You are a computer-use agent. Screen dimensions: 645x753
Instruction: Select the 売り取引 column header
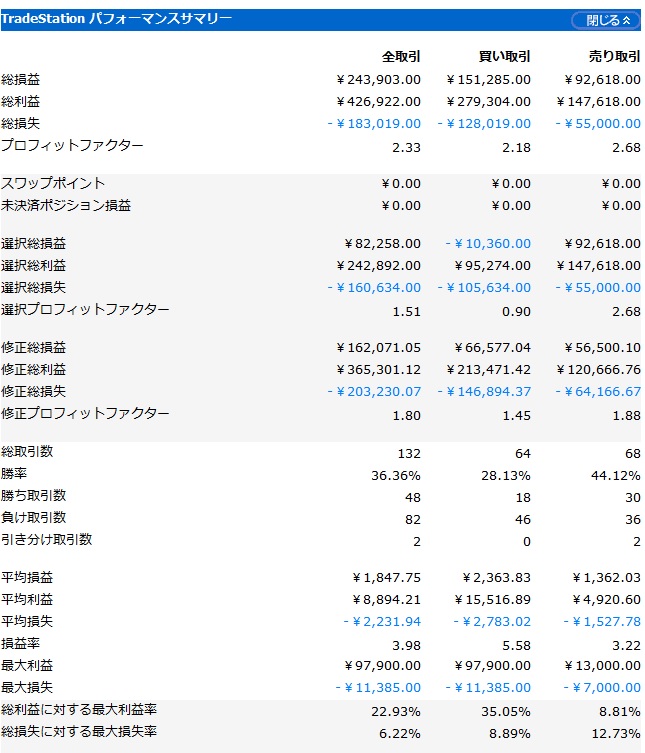pos(615,57)
